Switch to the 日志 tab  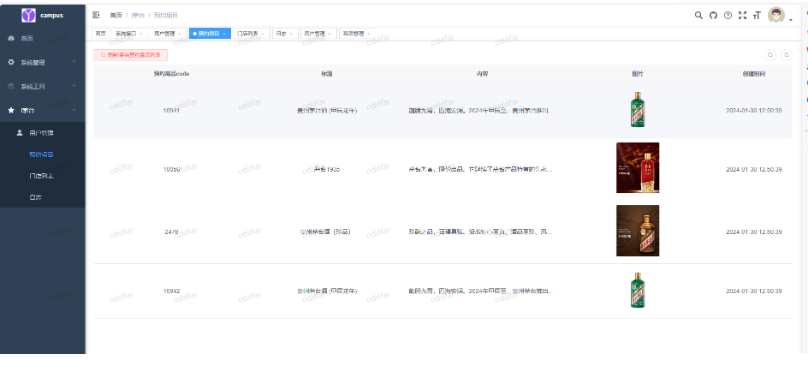pyautogui.click(x=285, y=33)
